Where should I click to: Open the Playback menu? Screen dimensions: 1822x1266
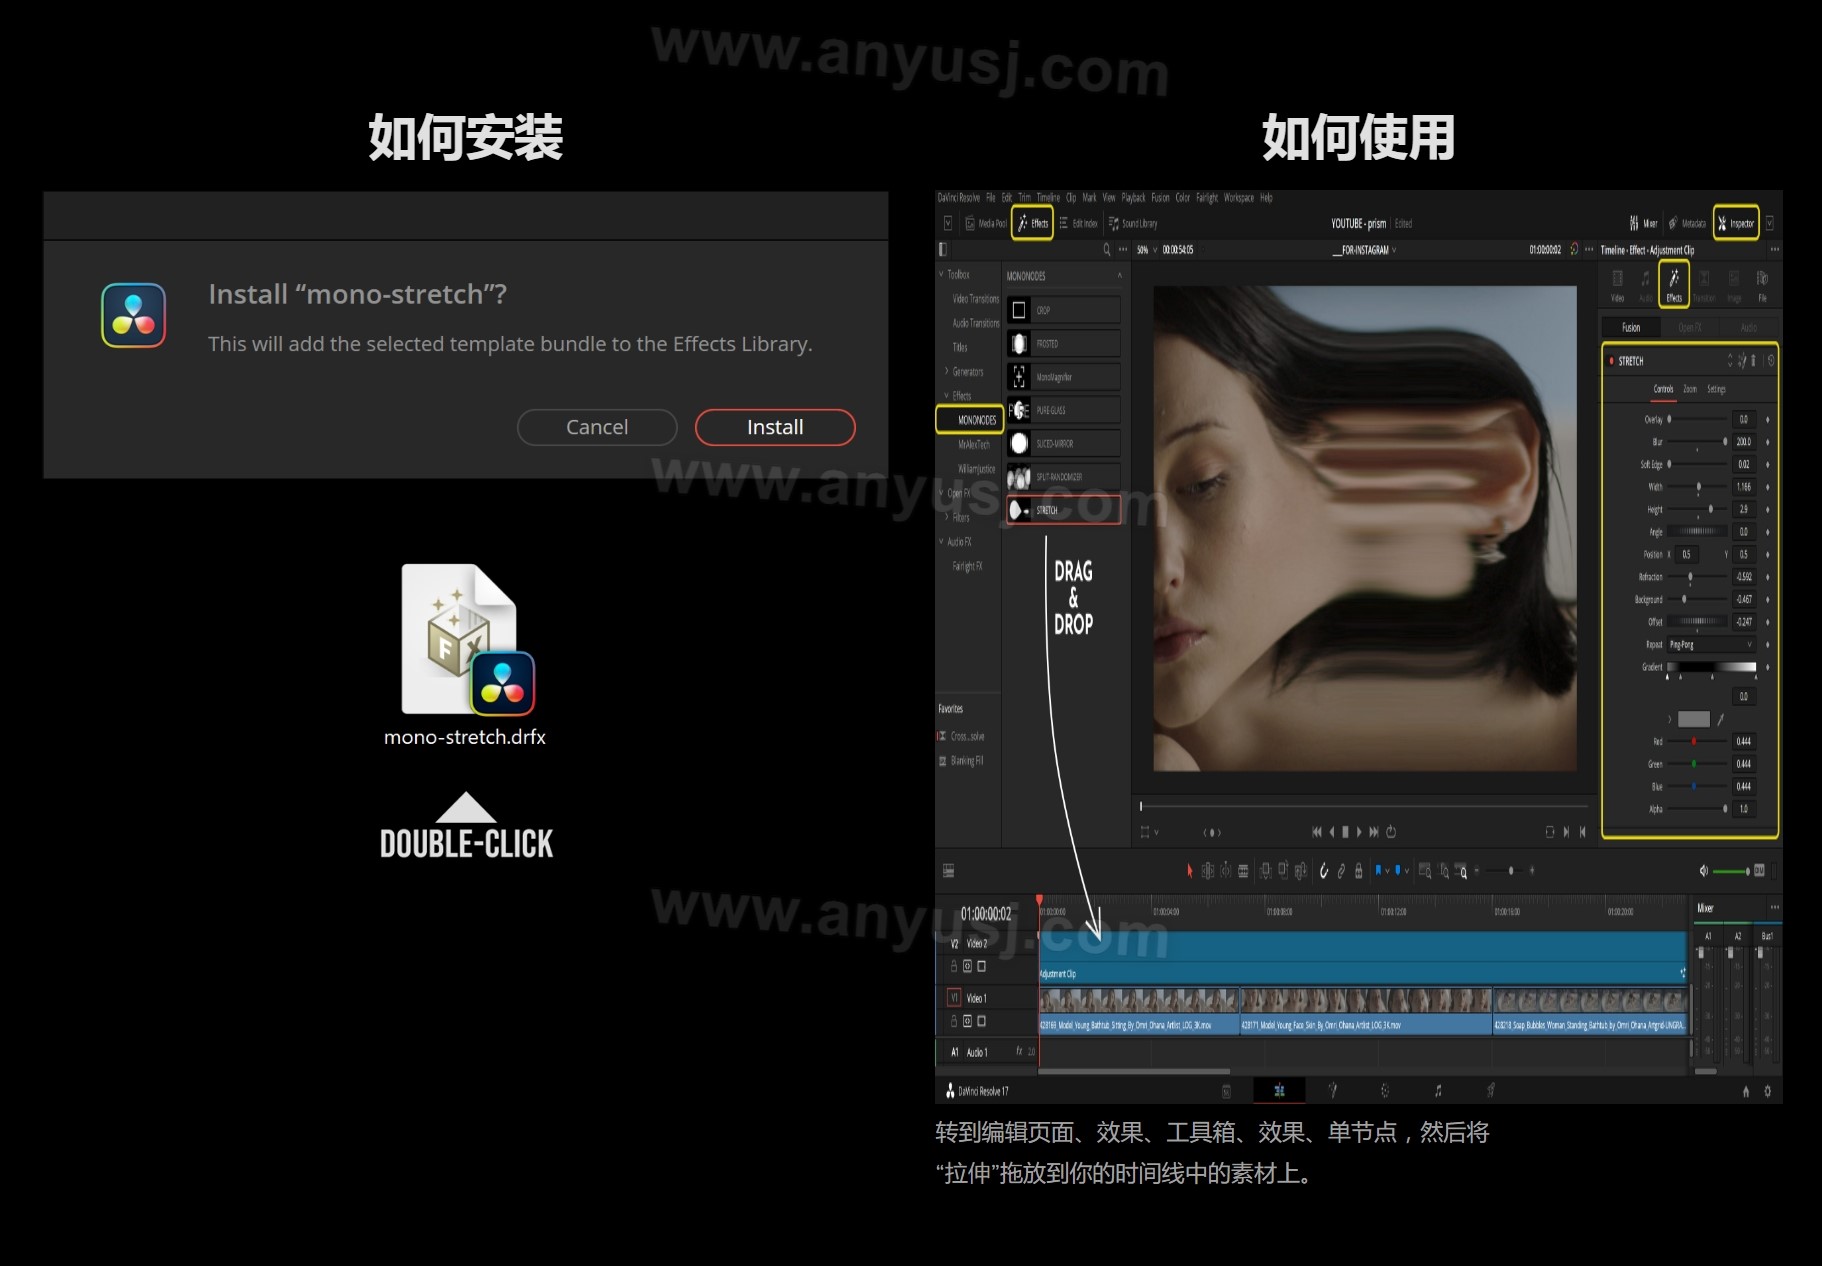(x=1134, y=198)
